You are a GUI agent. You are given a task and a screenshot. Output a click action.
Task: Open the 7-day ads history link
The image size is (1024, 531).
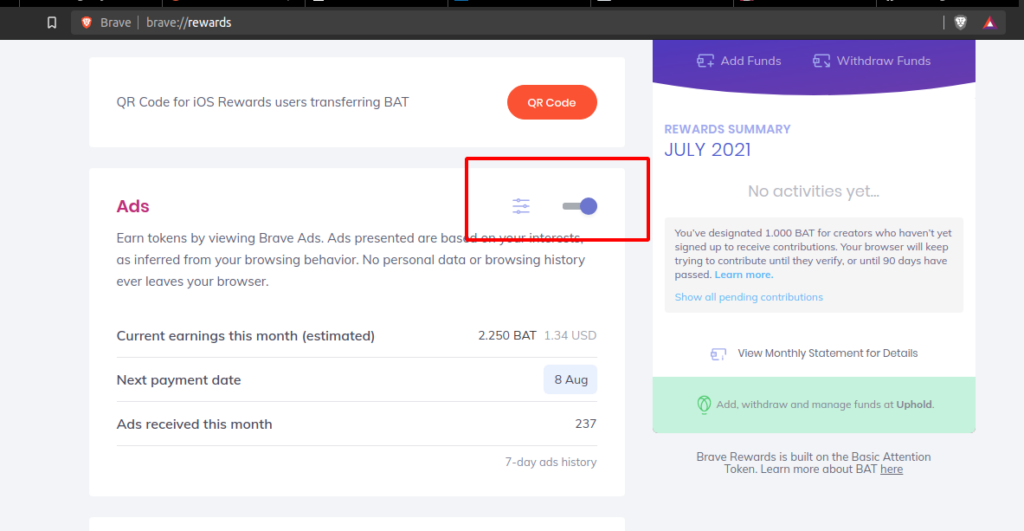551,462
